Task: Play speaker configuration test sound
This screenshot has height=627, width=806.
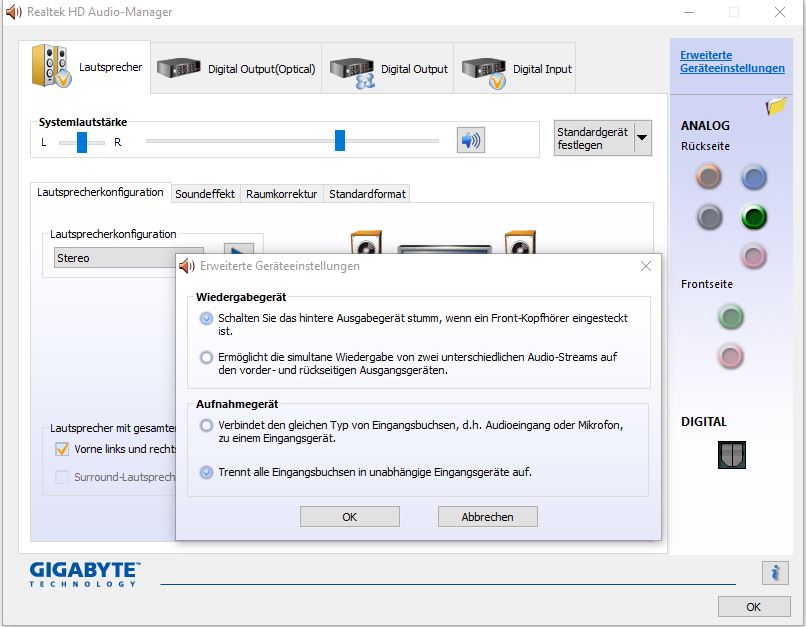Action: point(239,249)
